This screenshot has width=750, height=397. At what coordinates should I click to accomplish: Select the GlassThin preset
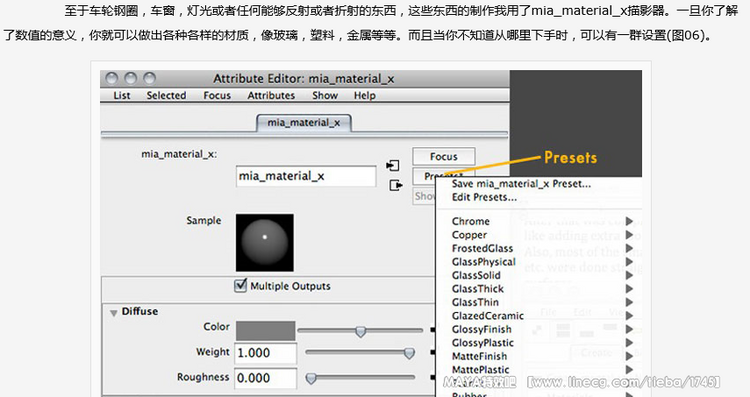tap(475, 302)
